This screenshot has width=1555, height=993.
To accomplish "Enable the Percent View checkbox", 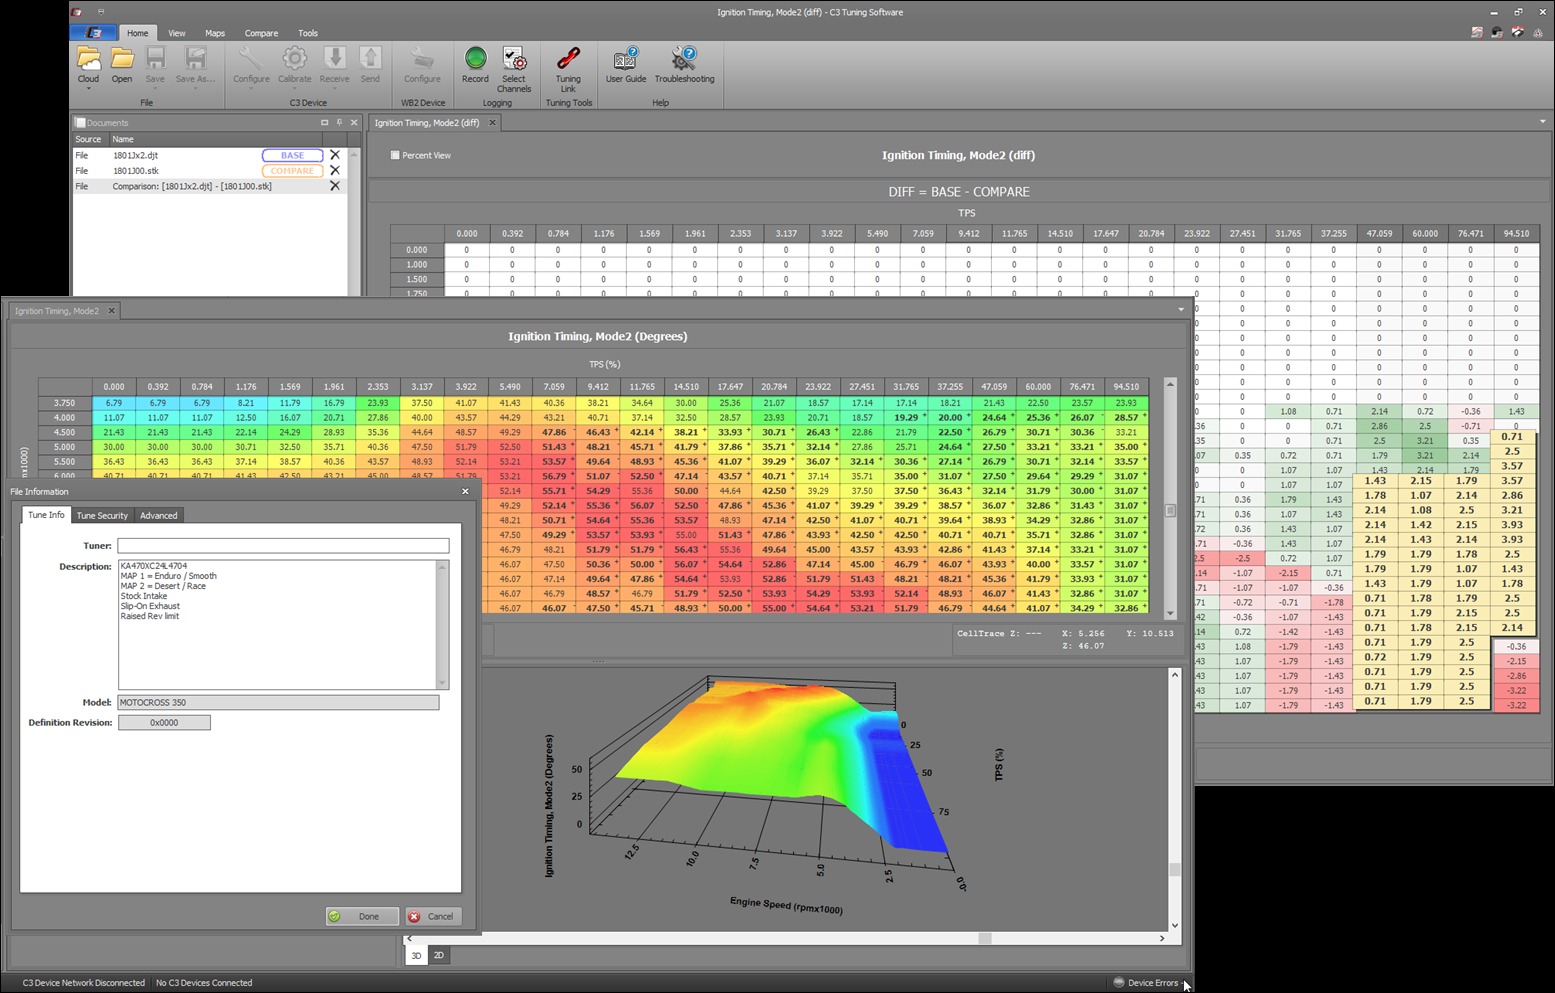I will click(x=395, y=155).
